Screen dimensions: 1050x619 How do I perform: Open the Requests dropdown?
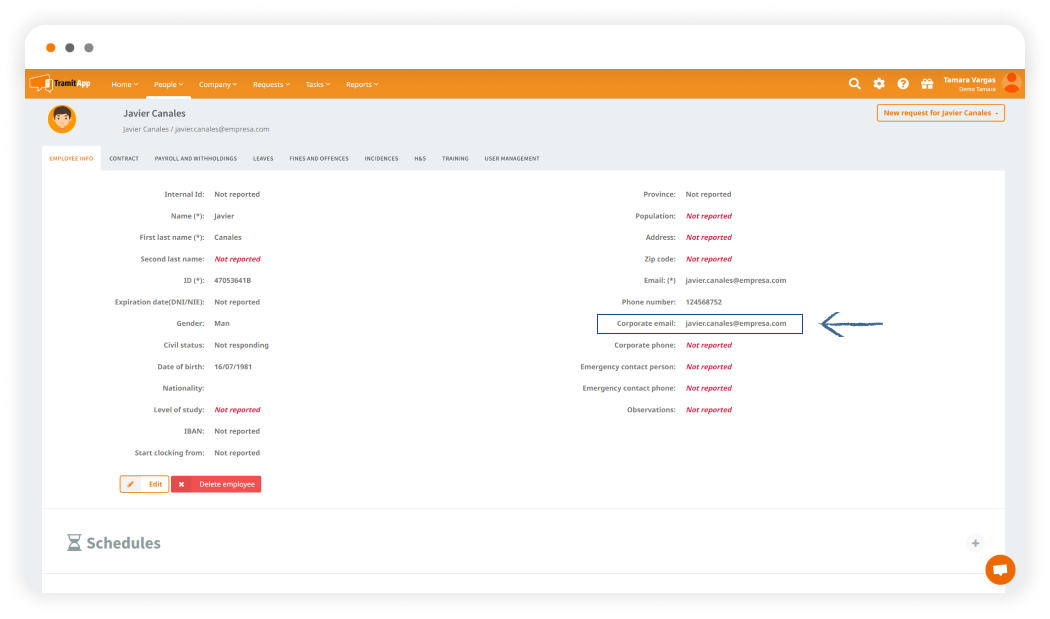click(271, 85)
